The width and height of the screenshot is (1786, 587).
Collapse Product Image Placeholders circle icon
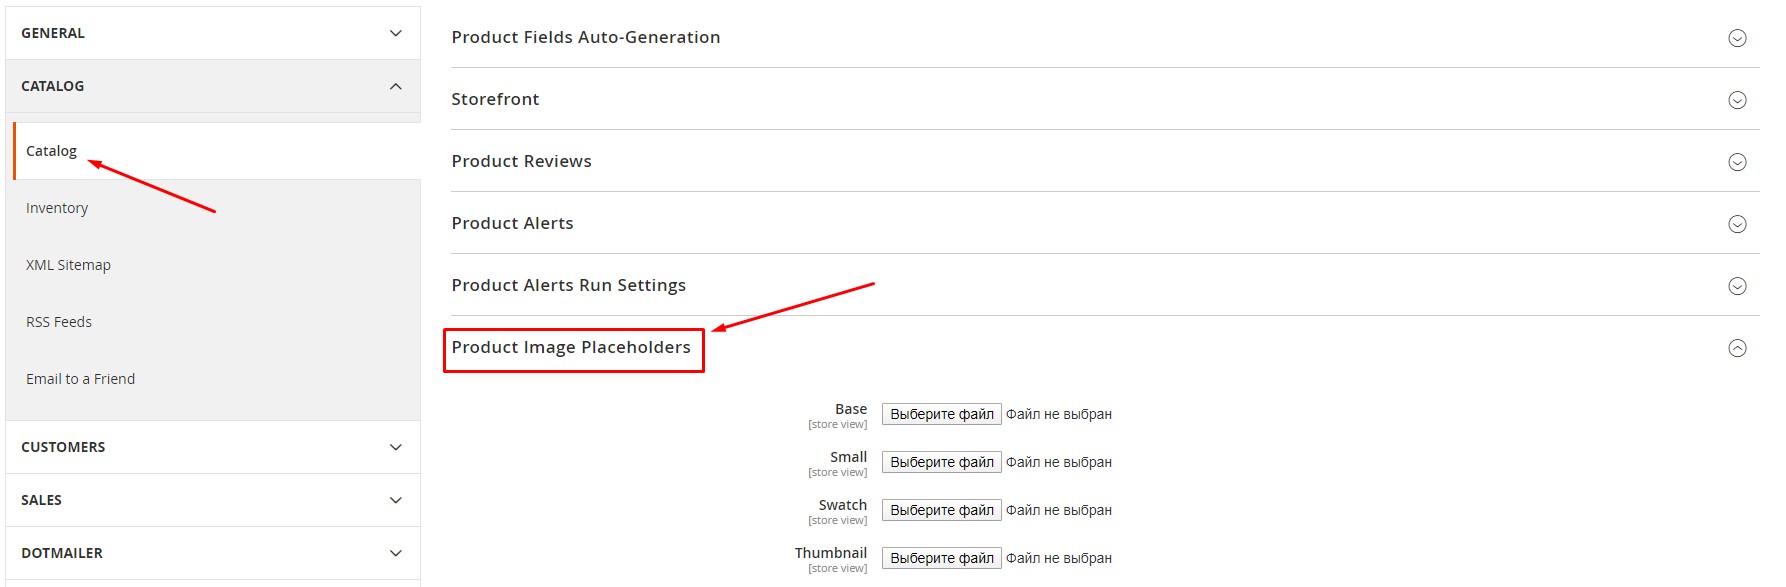click(x=1737, y=348)
